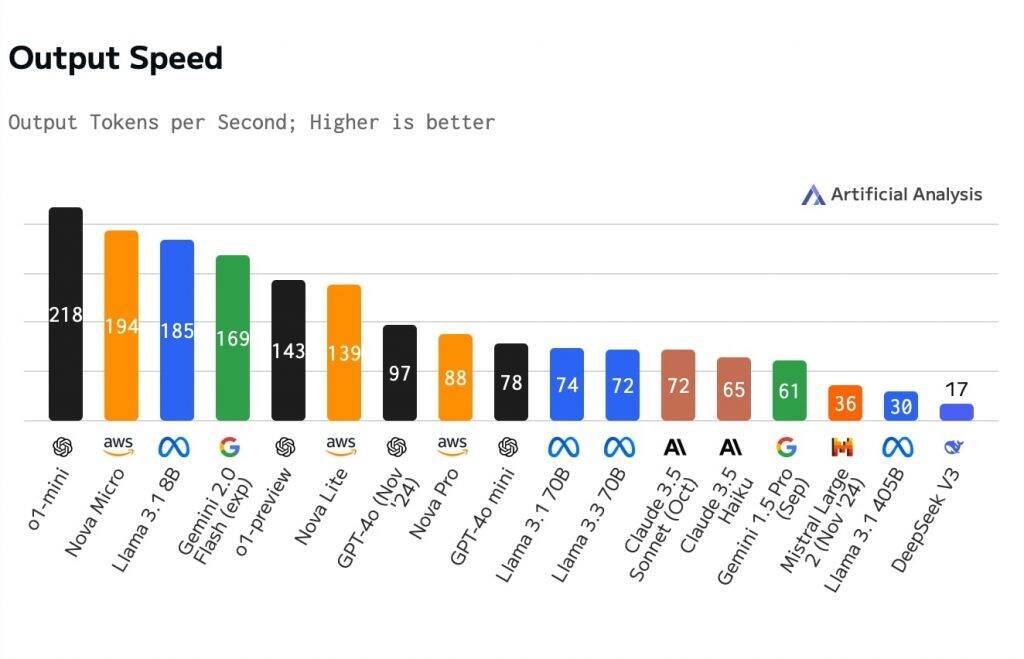Click the Google logo below the Gemini 2.0 Flash bar
1024x659 pixels.
coord(232,447)
